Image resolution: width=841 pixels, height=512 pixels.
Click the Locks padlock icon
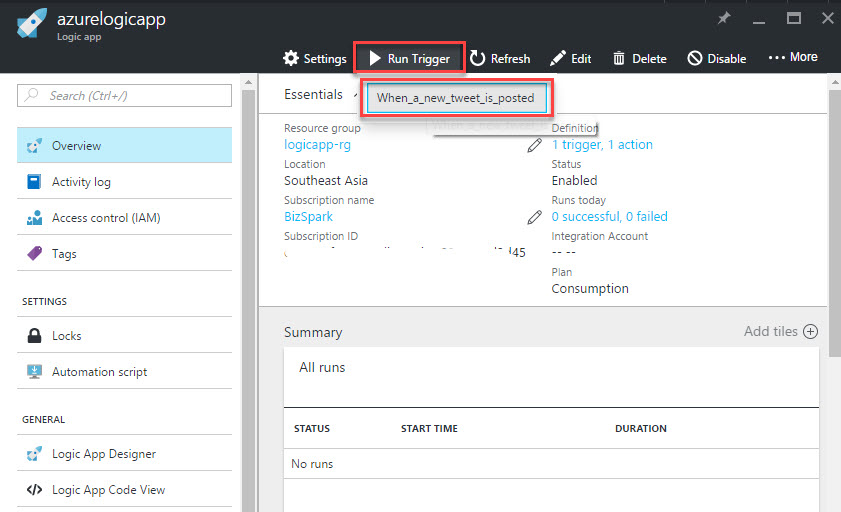[x=34, y=336]
